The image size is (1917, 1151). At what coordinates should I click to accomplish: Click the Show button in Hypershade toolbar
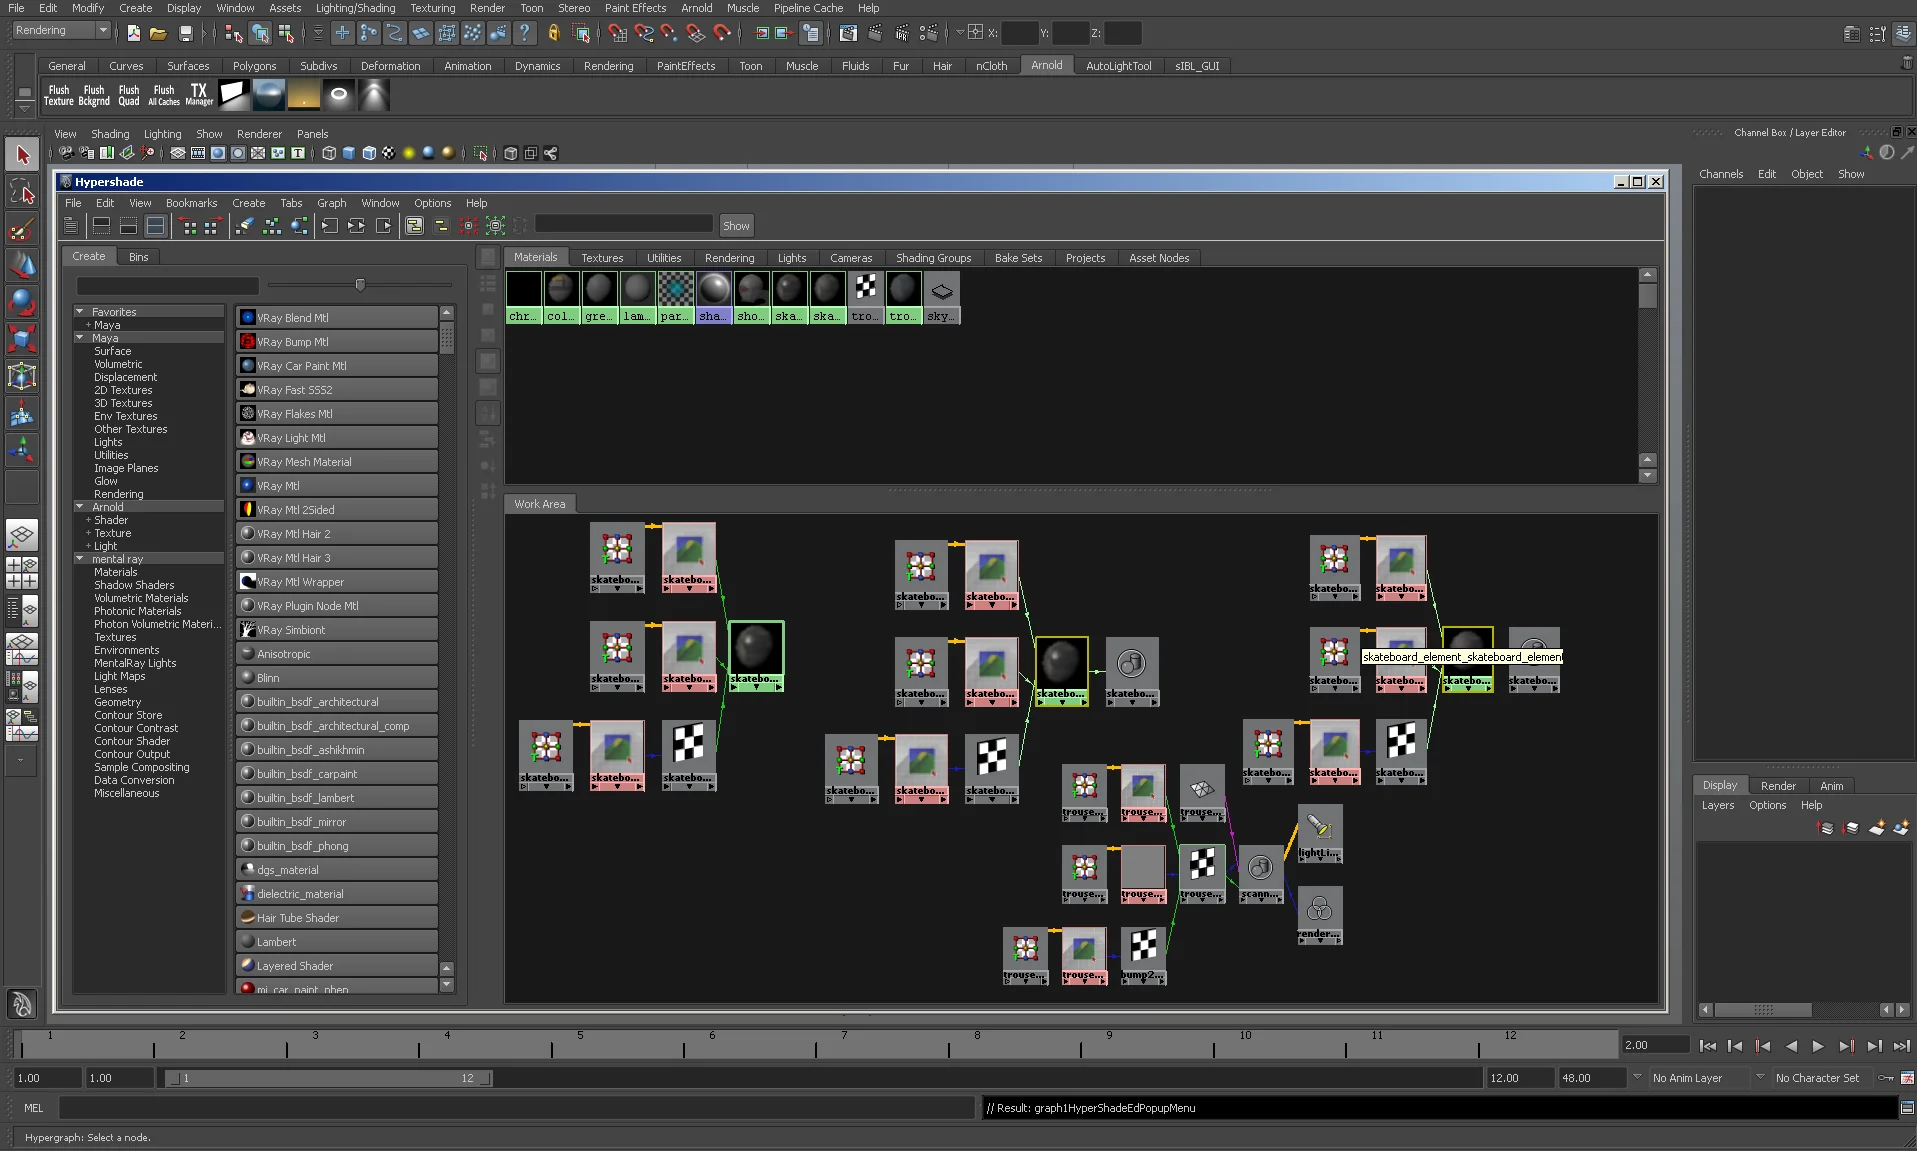click(x=736, y=226)
